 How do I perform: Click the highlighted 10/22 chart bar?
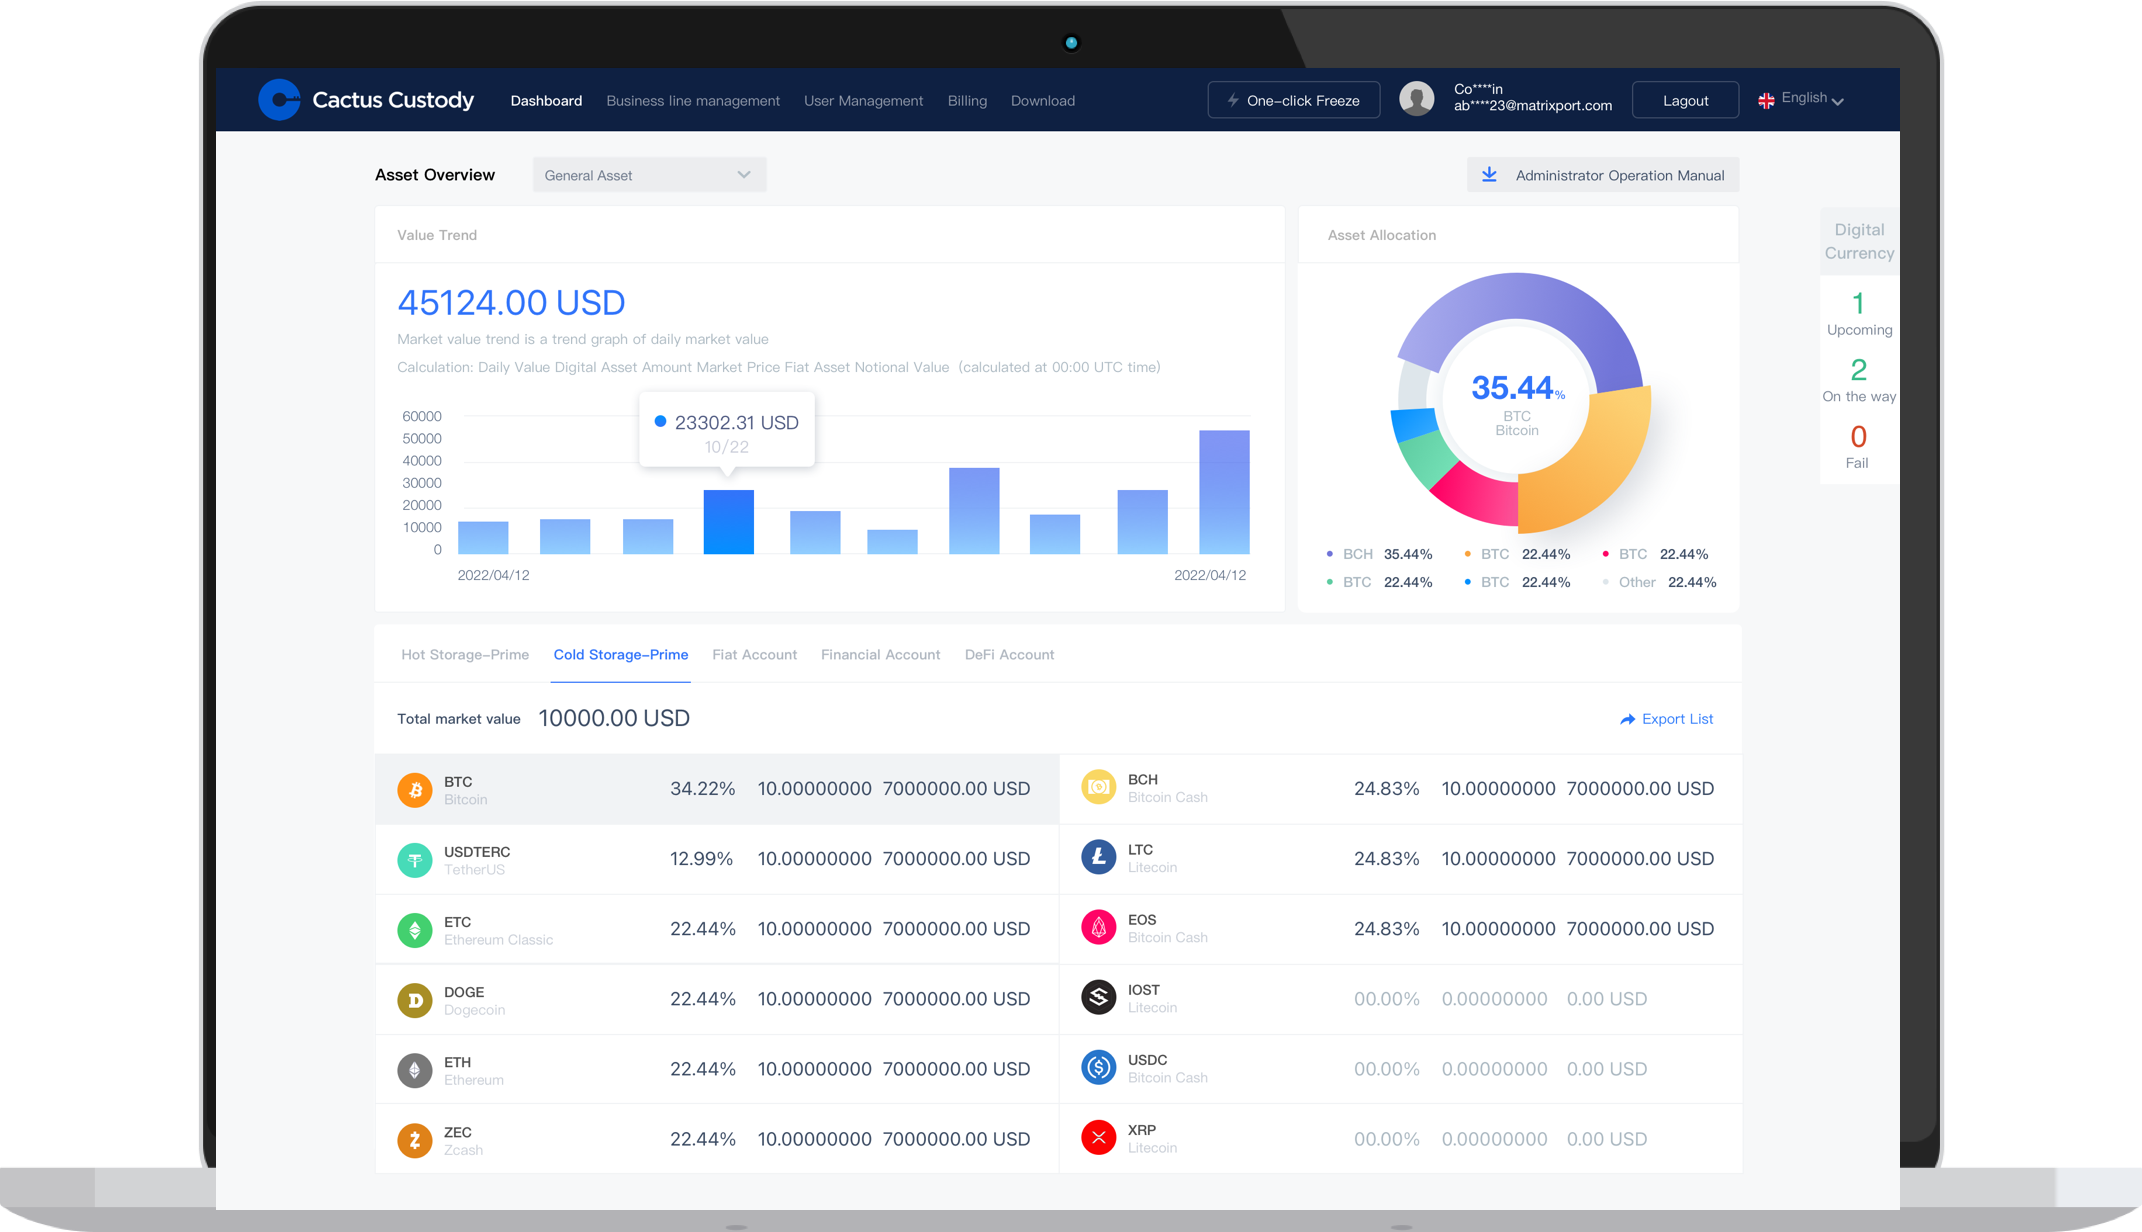[728, 522]
